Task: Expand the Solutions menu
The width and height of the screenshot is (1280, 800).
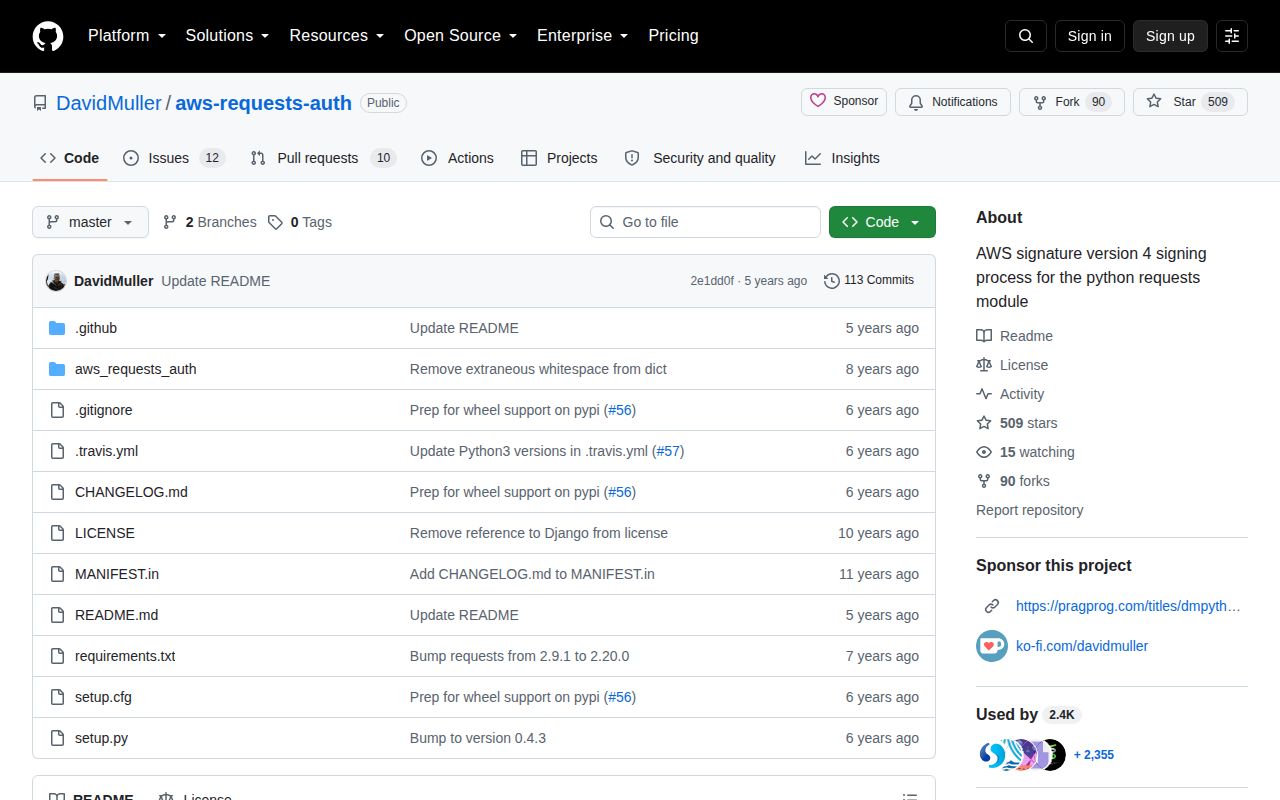Action: pyautogui.click(x=227, y=36)
